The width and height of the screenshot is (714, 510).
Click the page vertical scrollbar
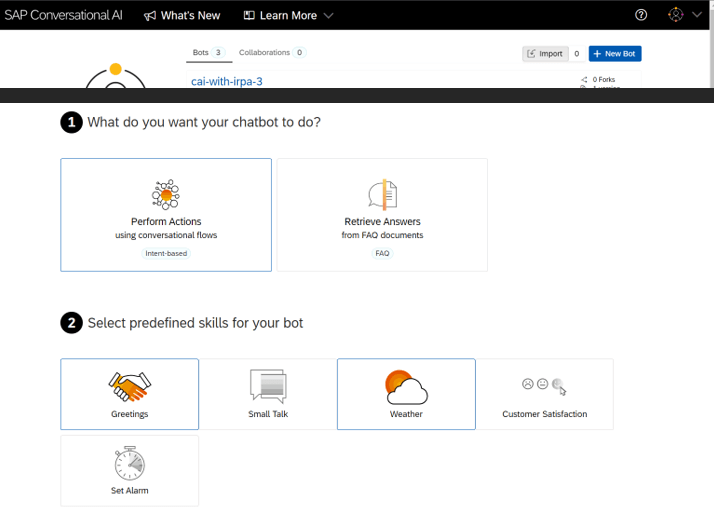[711, 44]
